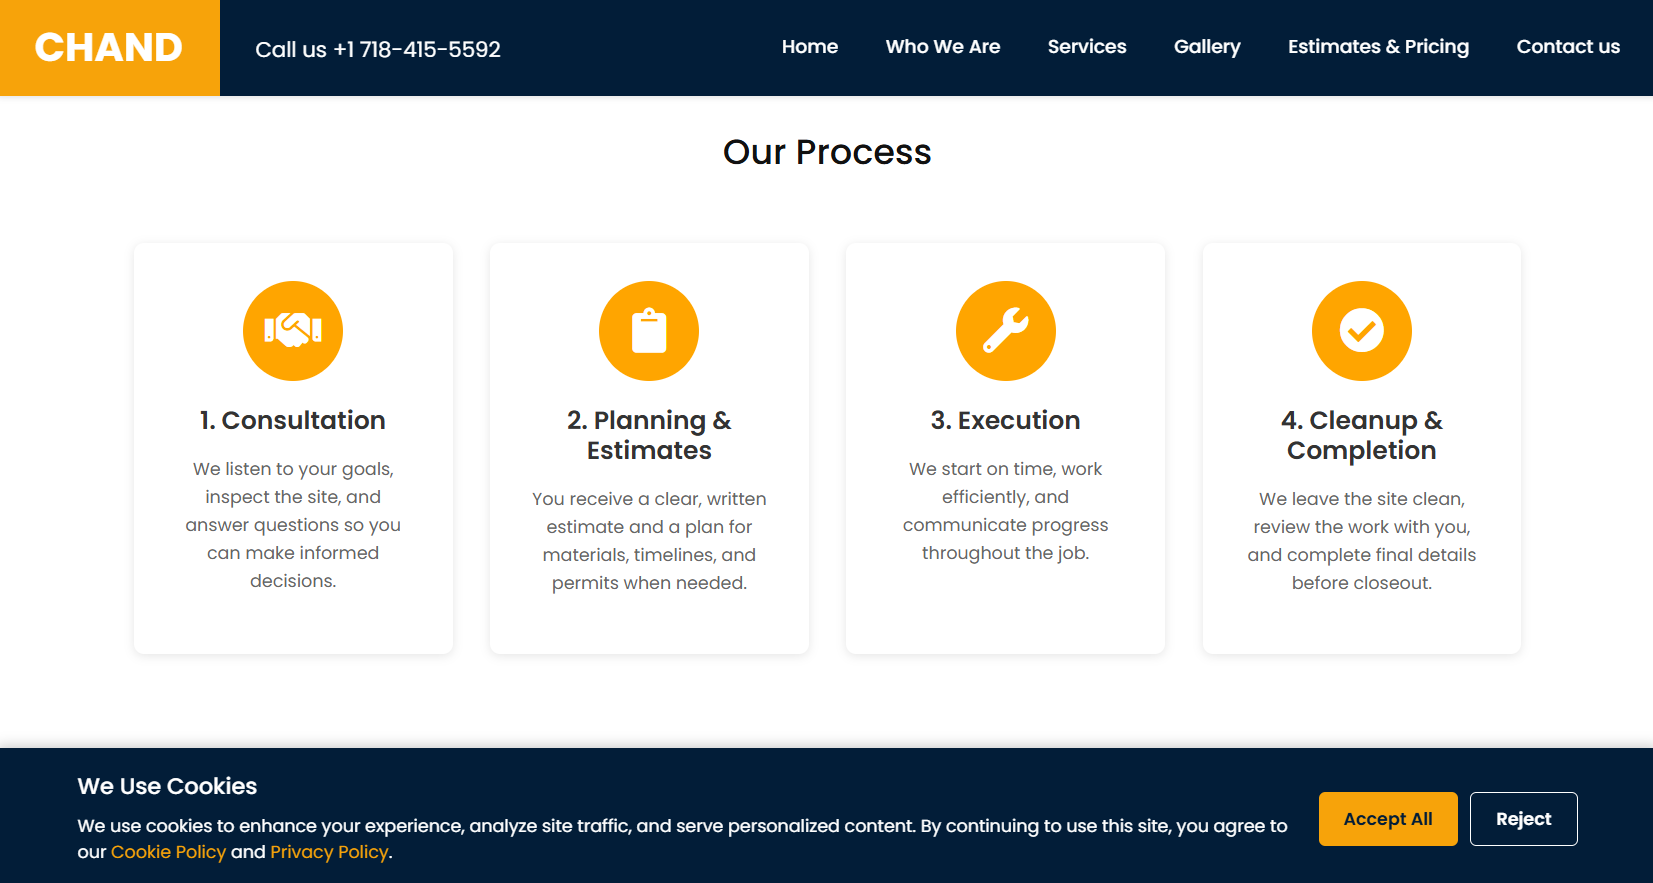1653x883 pixels.
Task: Open Estimates & Pricing in the navbar
Action: (1378, 47)
